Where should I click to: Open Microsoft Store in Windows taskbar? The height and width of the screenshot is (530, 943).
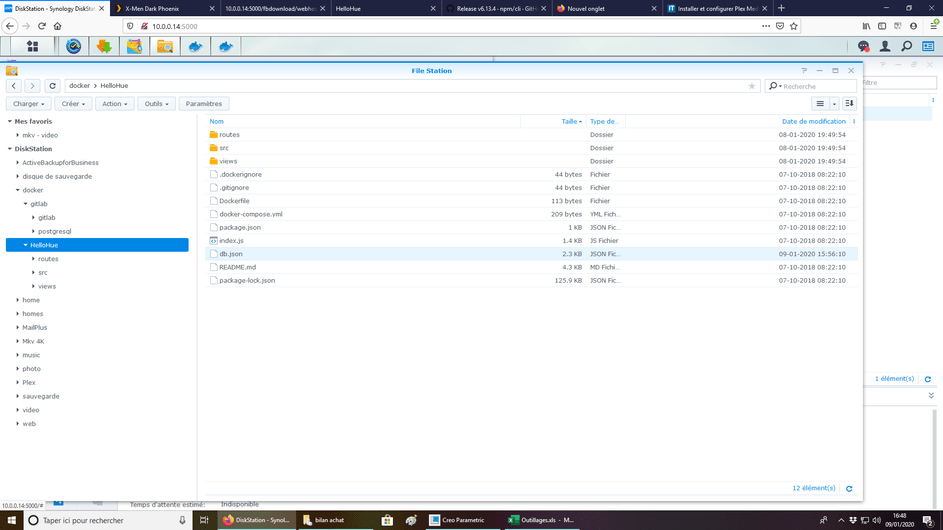coord(387,520)
